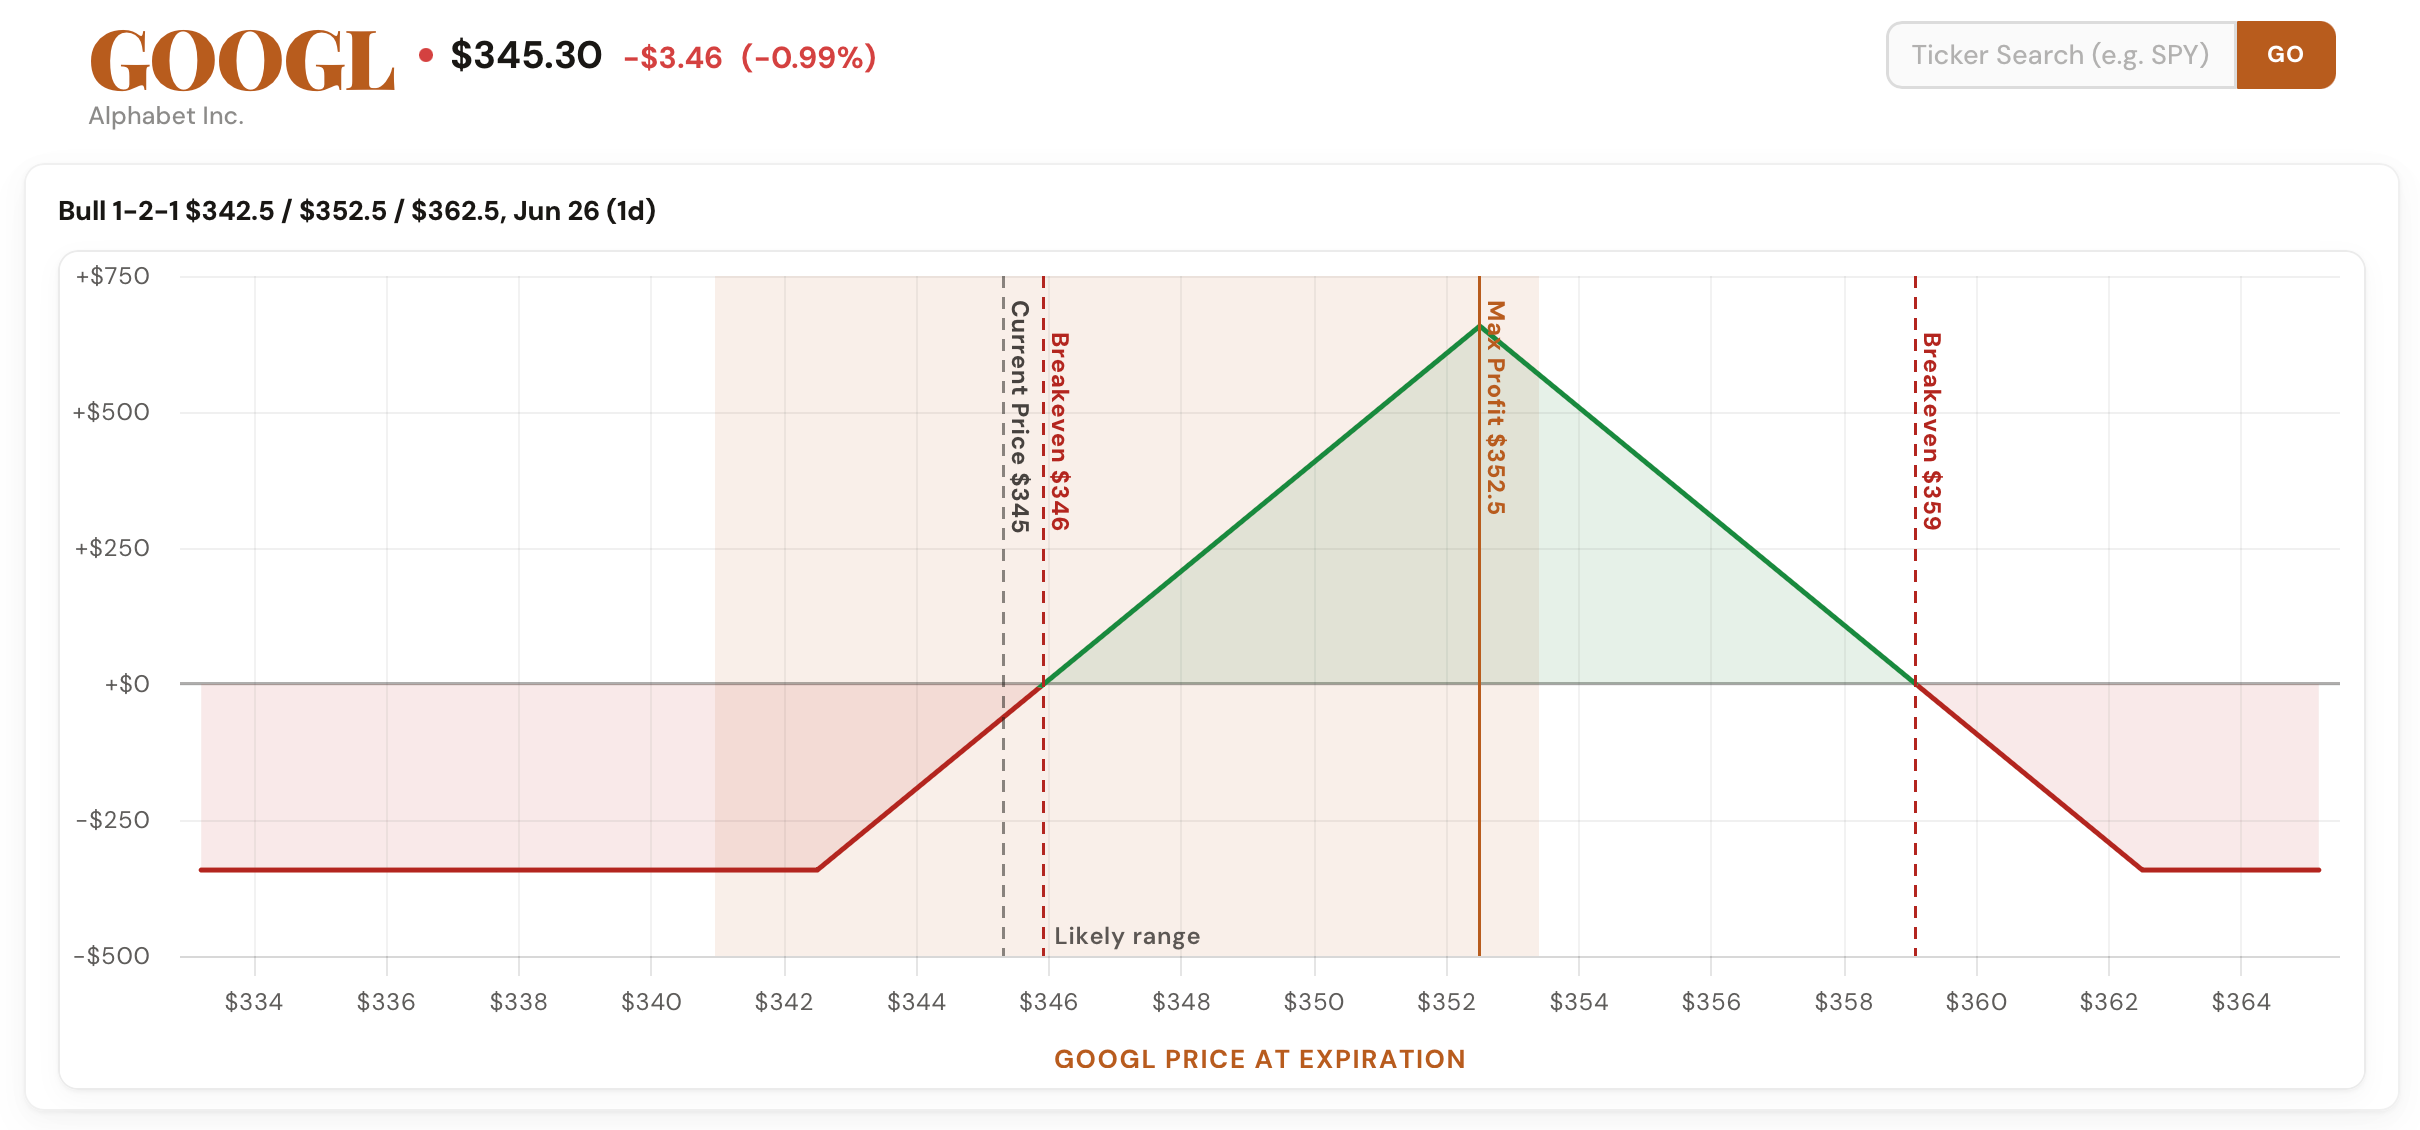This screenshot has width=2420, height=1130.
Task: Click the Alphabet Inc. company name
Action: click(x=166, y=116)
